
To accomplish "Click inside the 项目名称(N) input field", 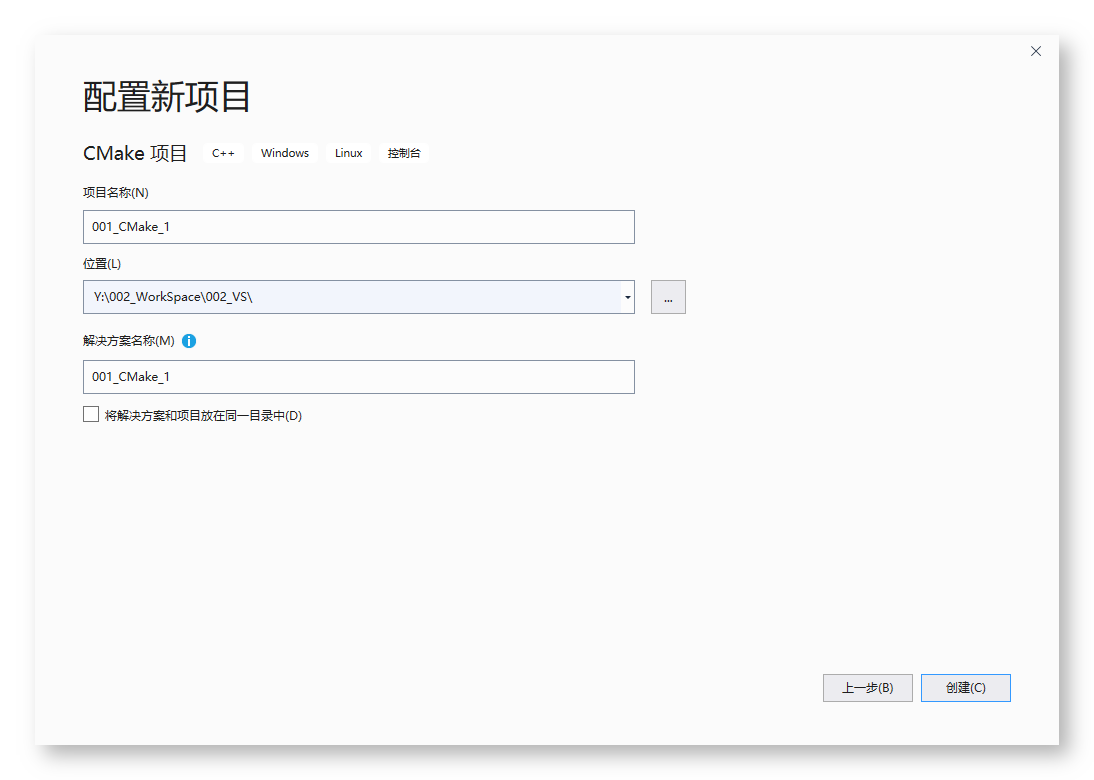I will (x=358, y=226).
